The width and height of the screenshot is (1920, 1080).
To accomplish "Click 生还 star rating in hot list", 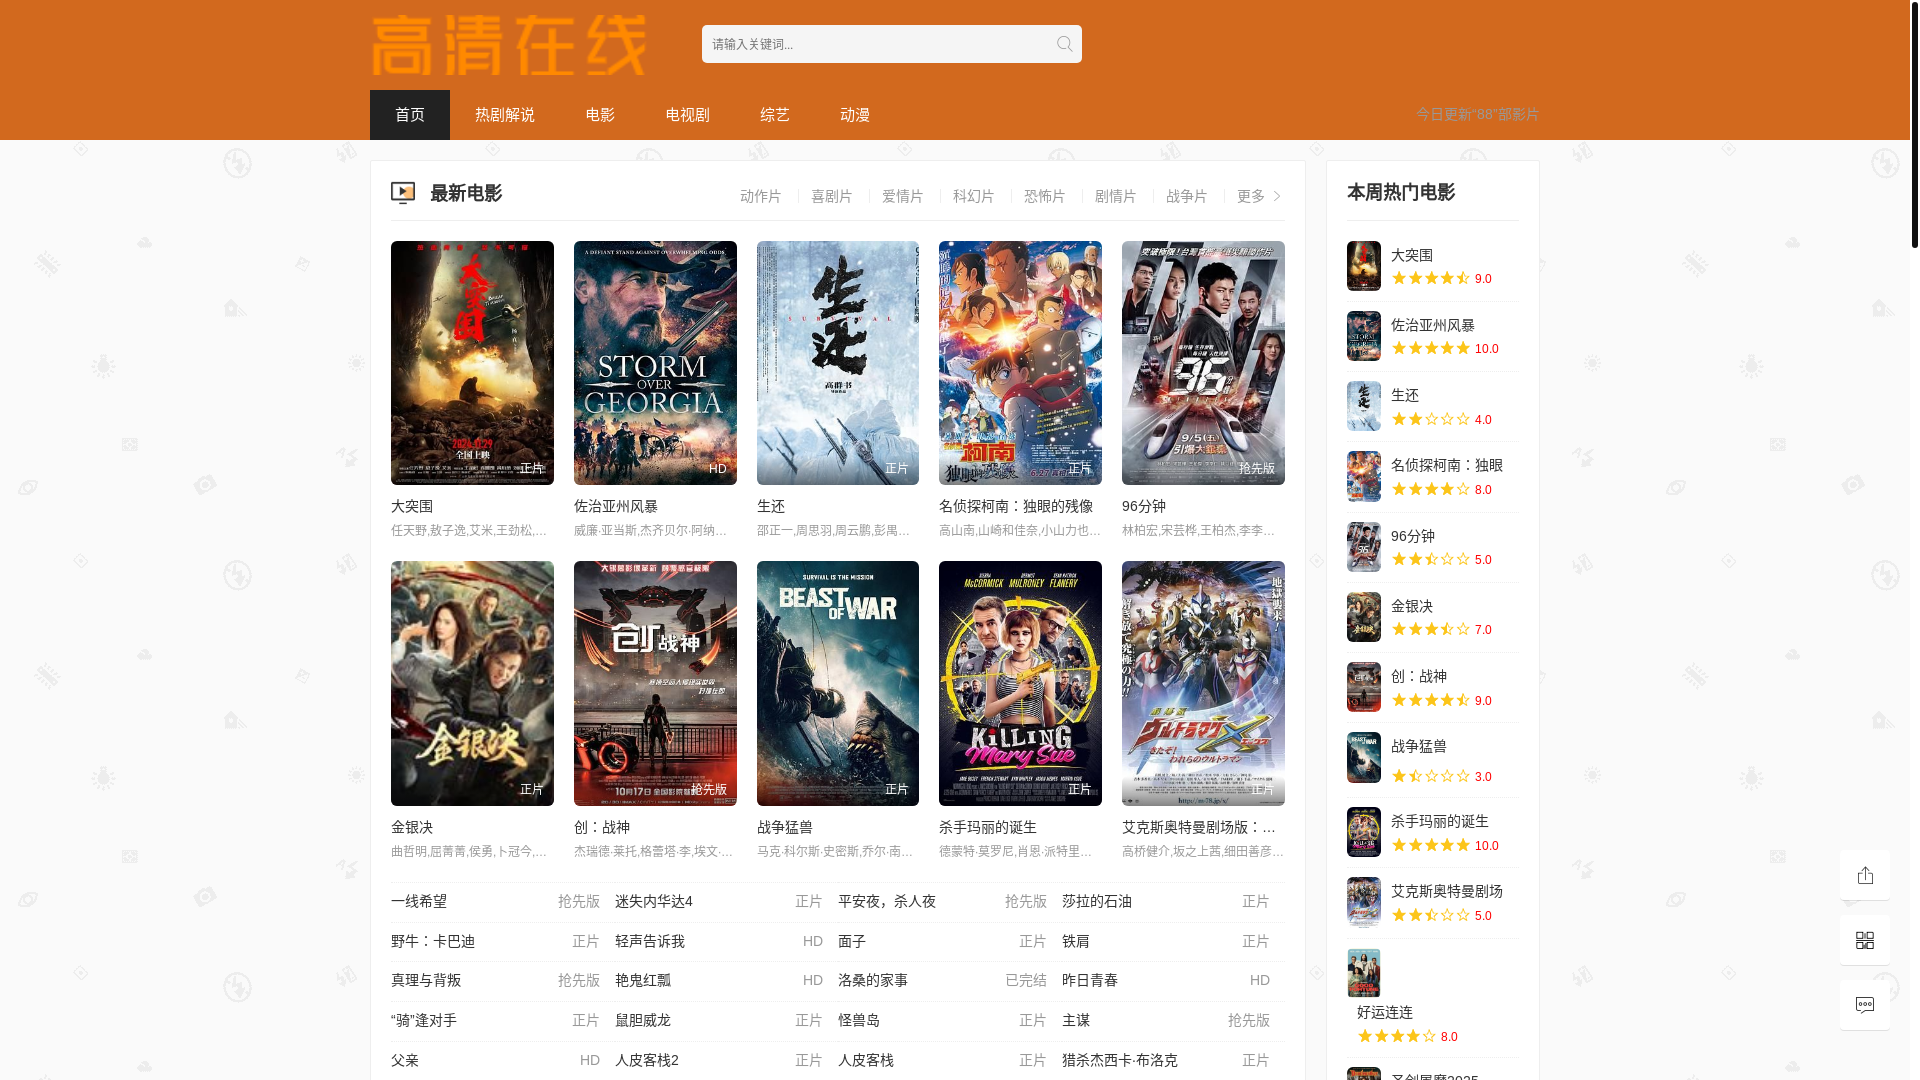I will [1431, 419].
